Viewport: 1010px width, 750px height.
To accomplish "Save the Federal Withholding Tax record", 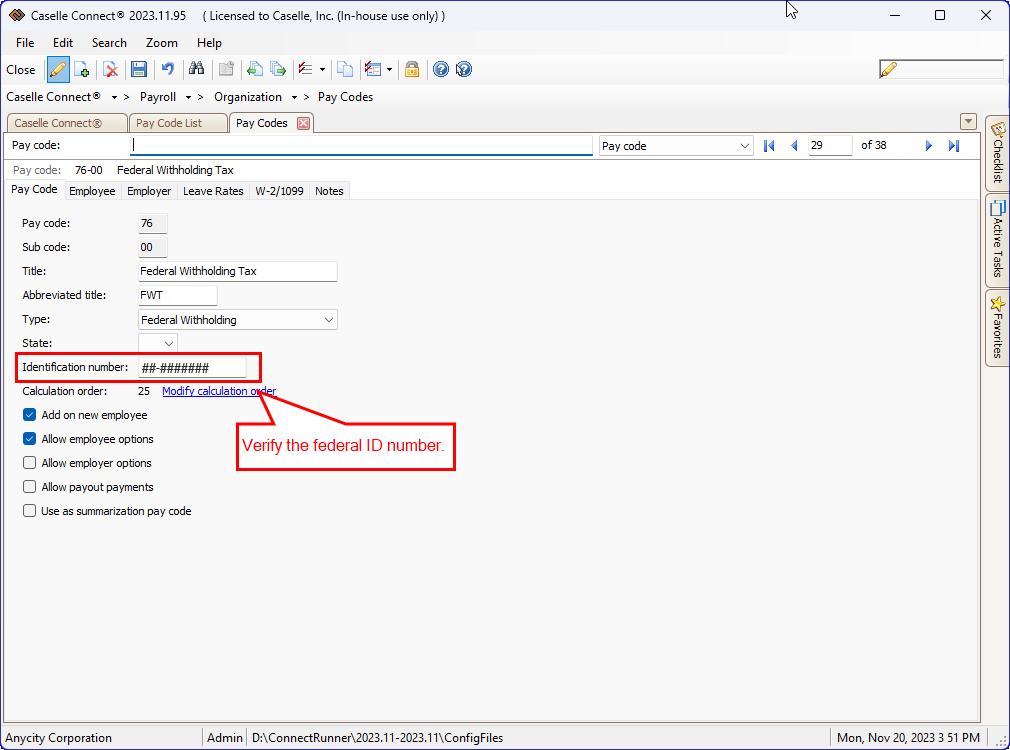I will click(138, 69).
